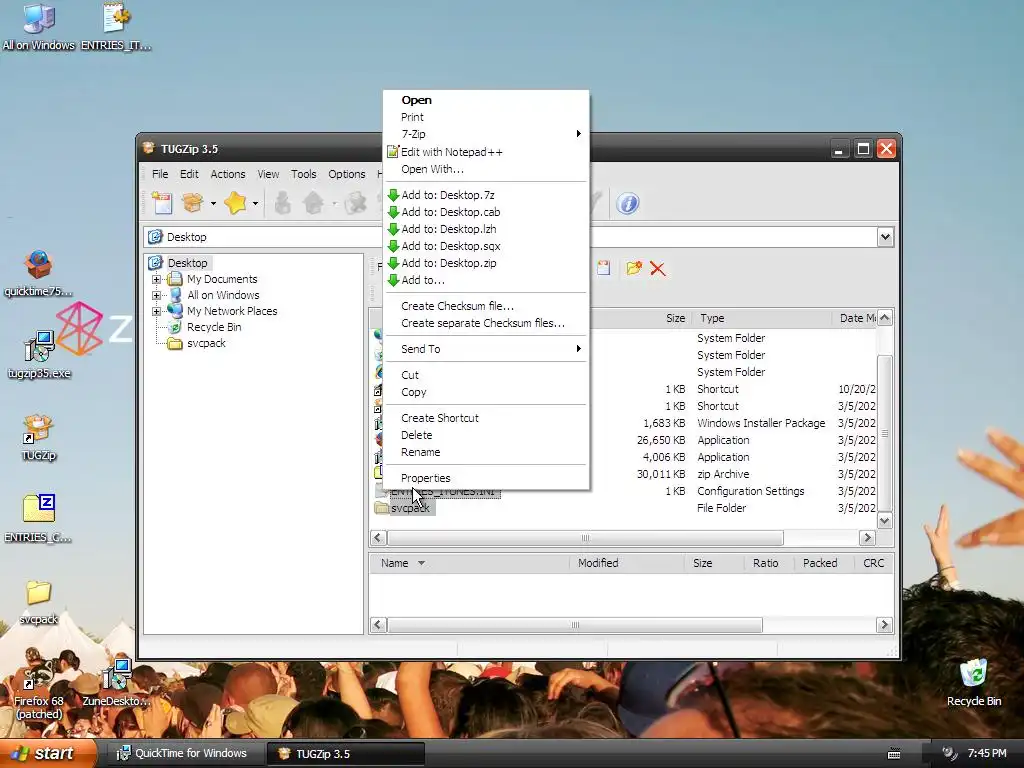Choose Rename in context menu
Screen dimensions: 1024x768
coord(487,453)
